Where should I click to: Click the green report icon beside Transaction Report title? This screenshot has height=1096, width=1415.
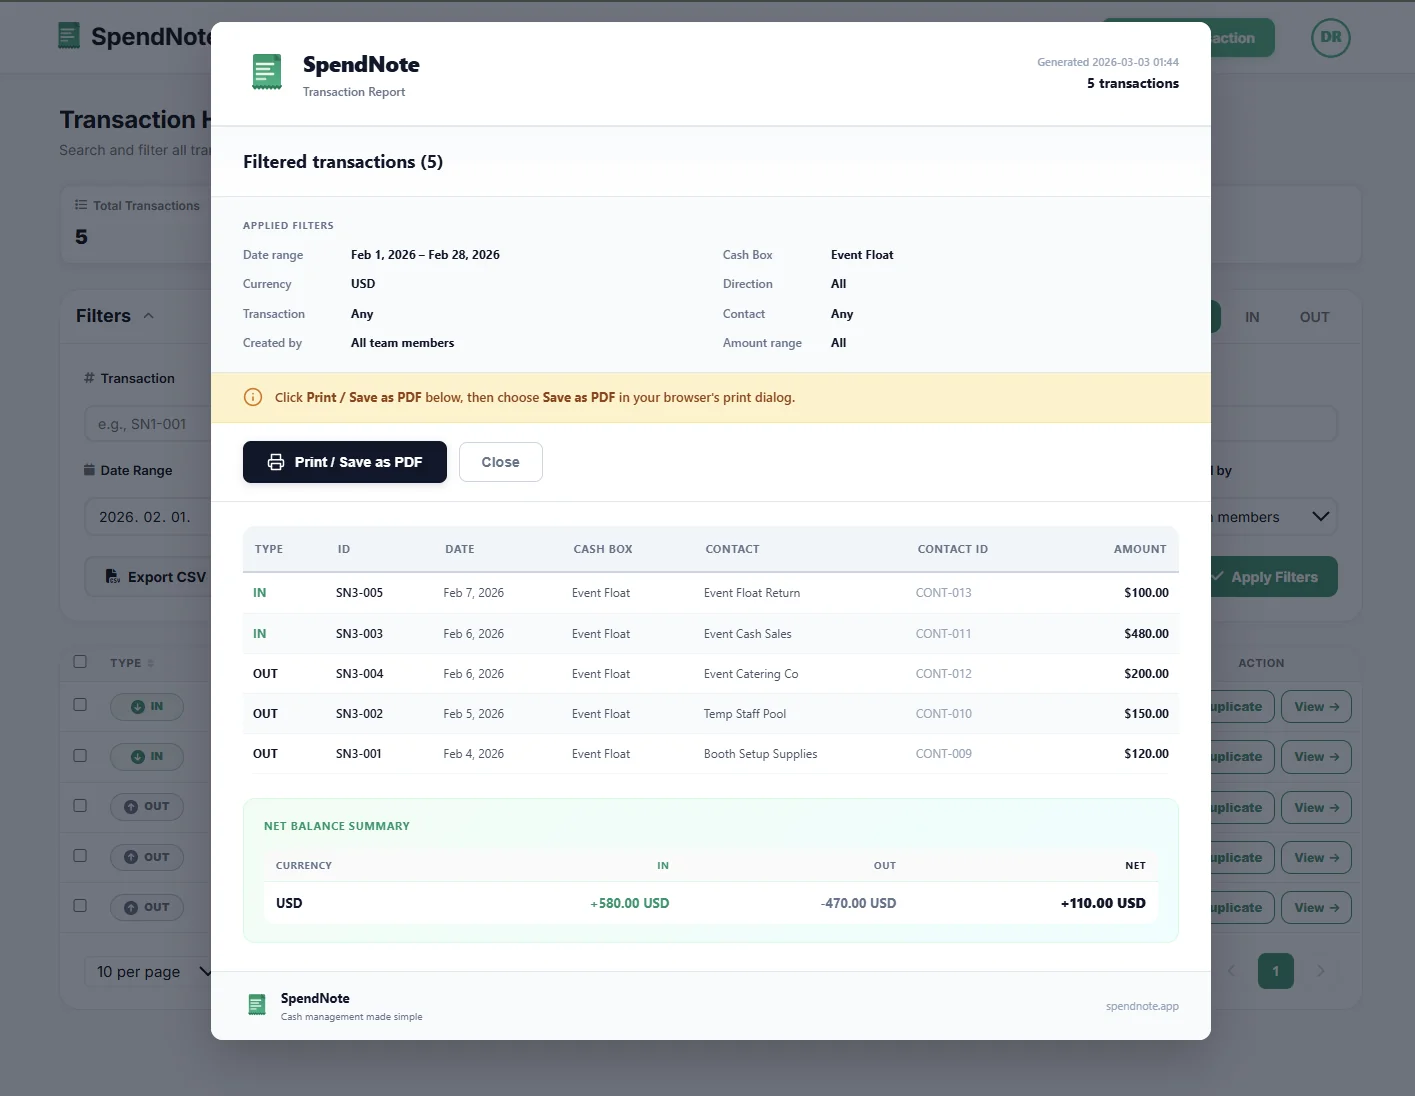coord(266,72)
